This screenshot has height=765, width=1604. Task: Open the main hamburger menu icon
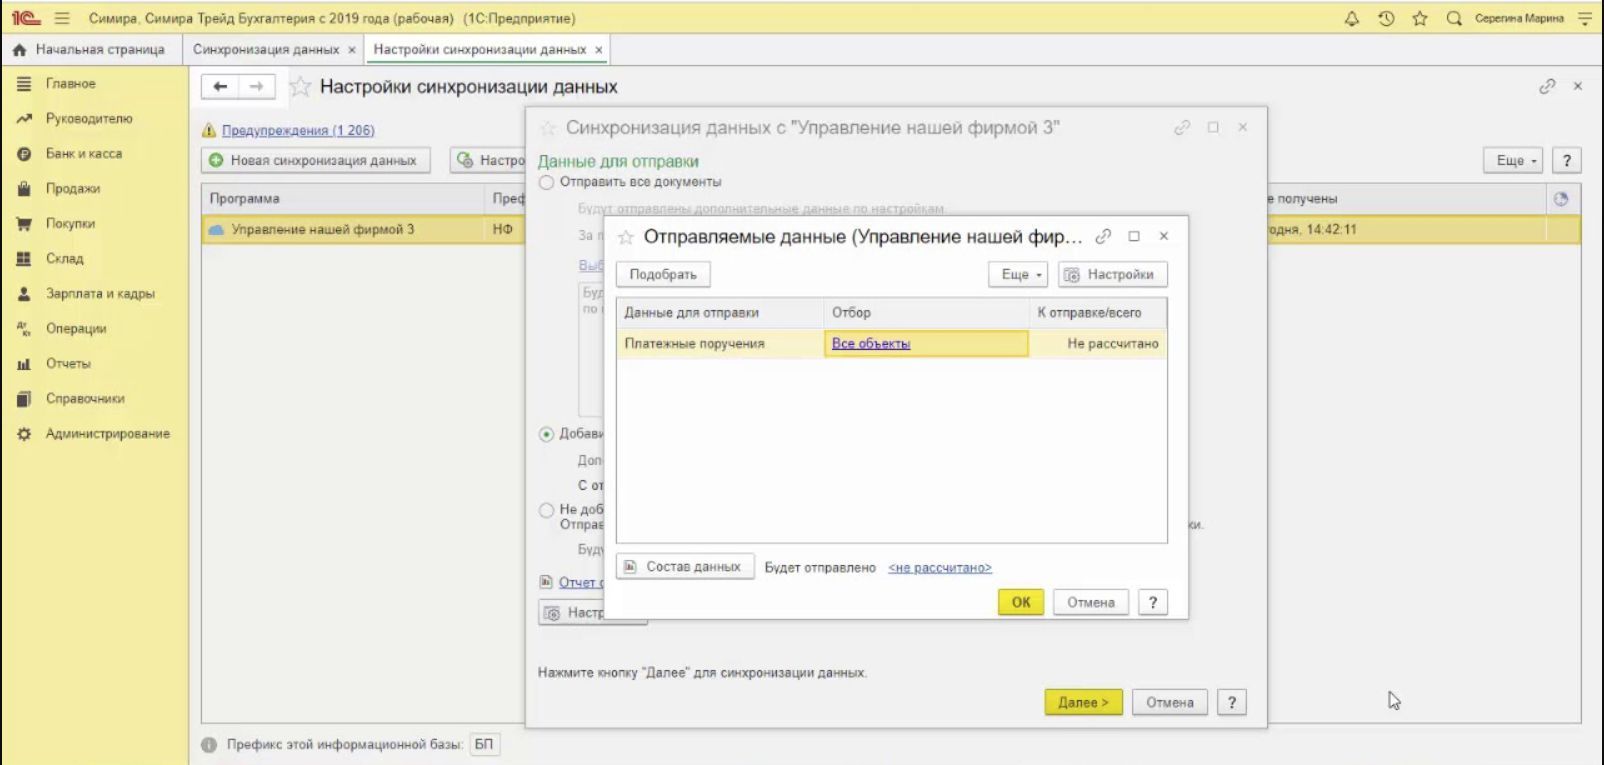click(x=62, y=18)
